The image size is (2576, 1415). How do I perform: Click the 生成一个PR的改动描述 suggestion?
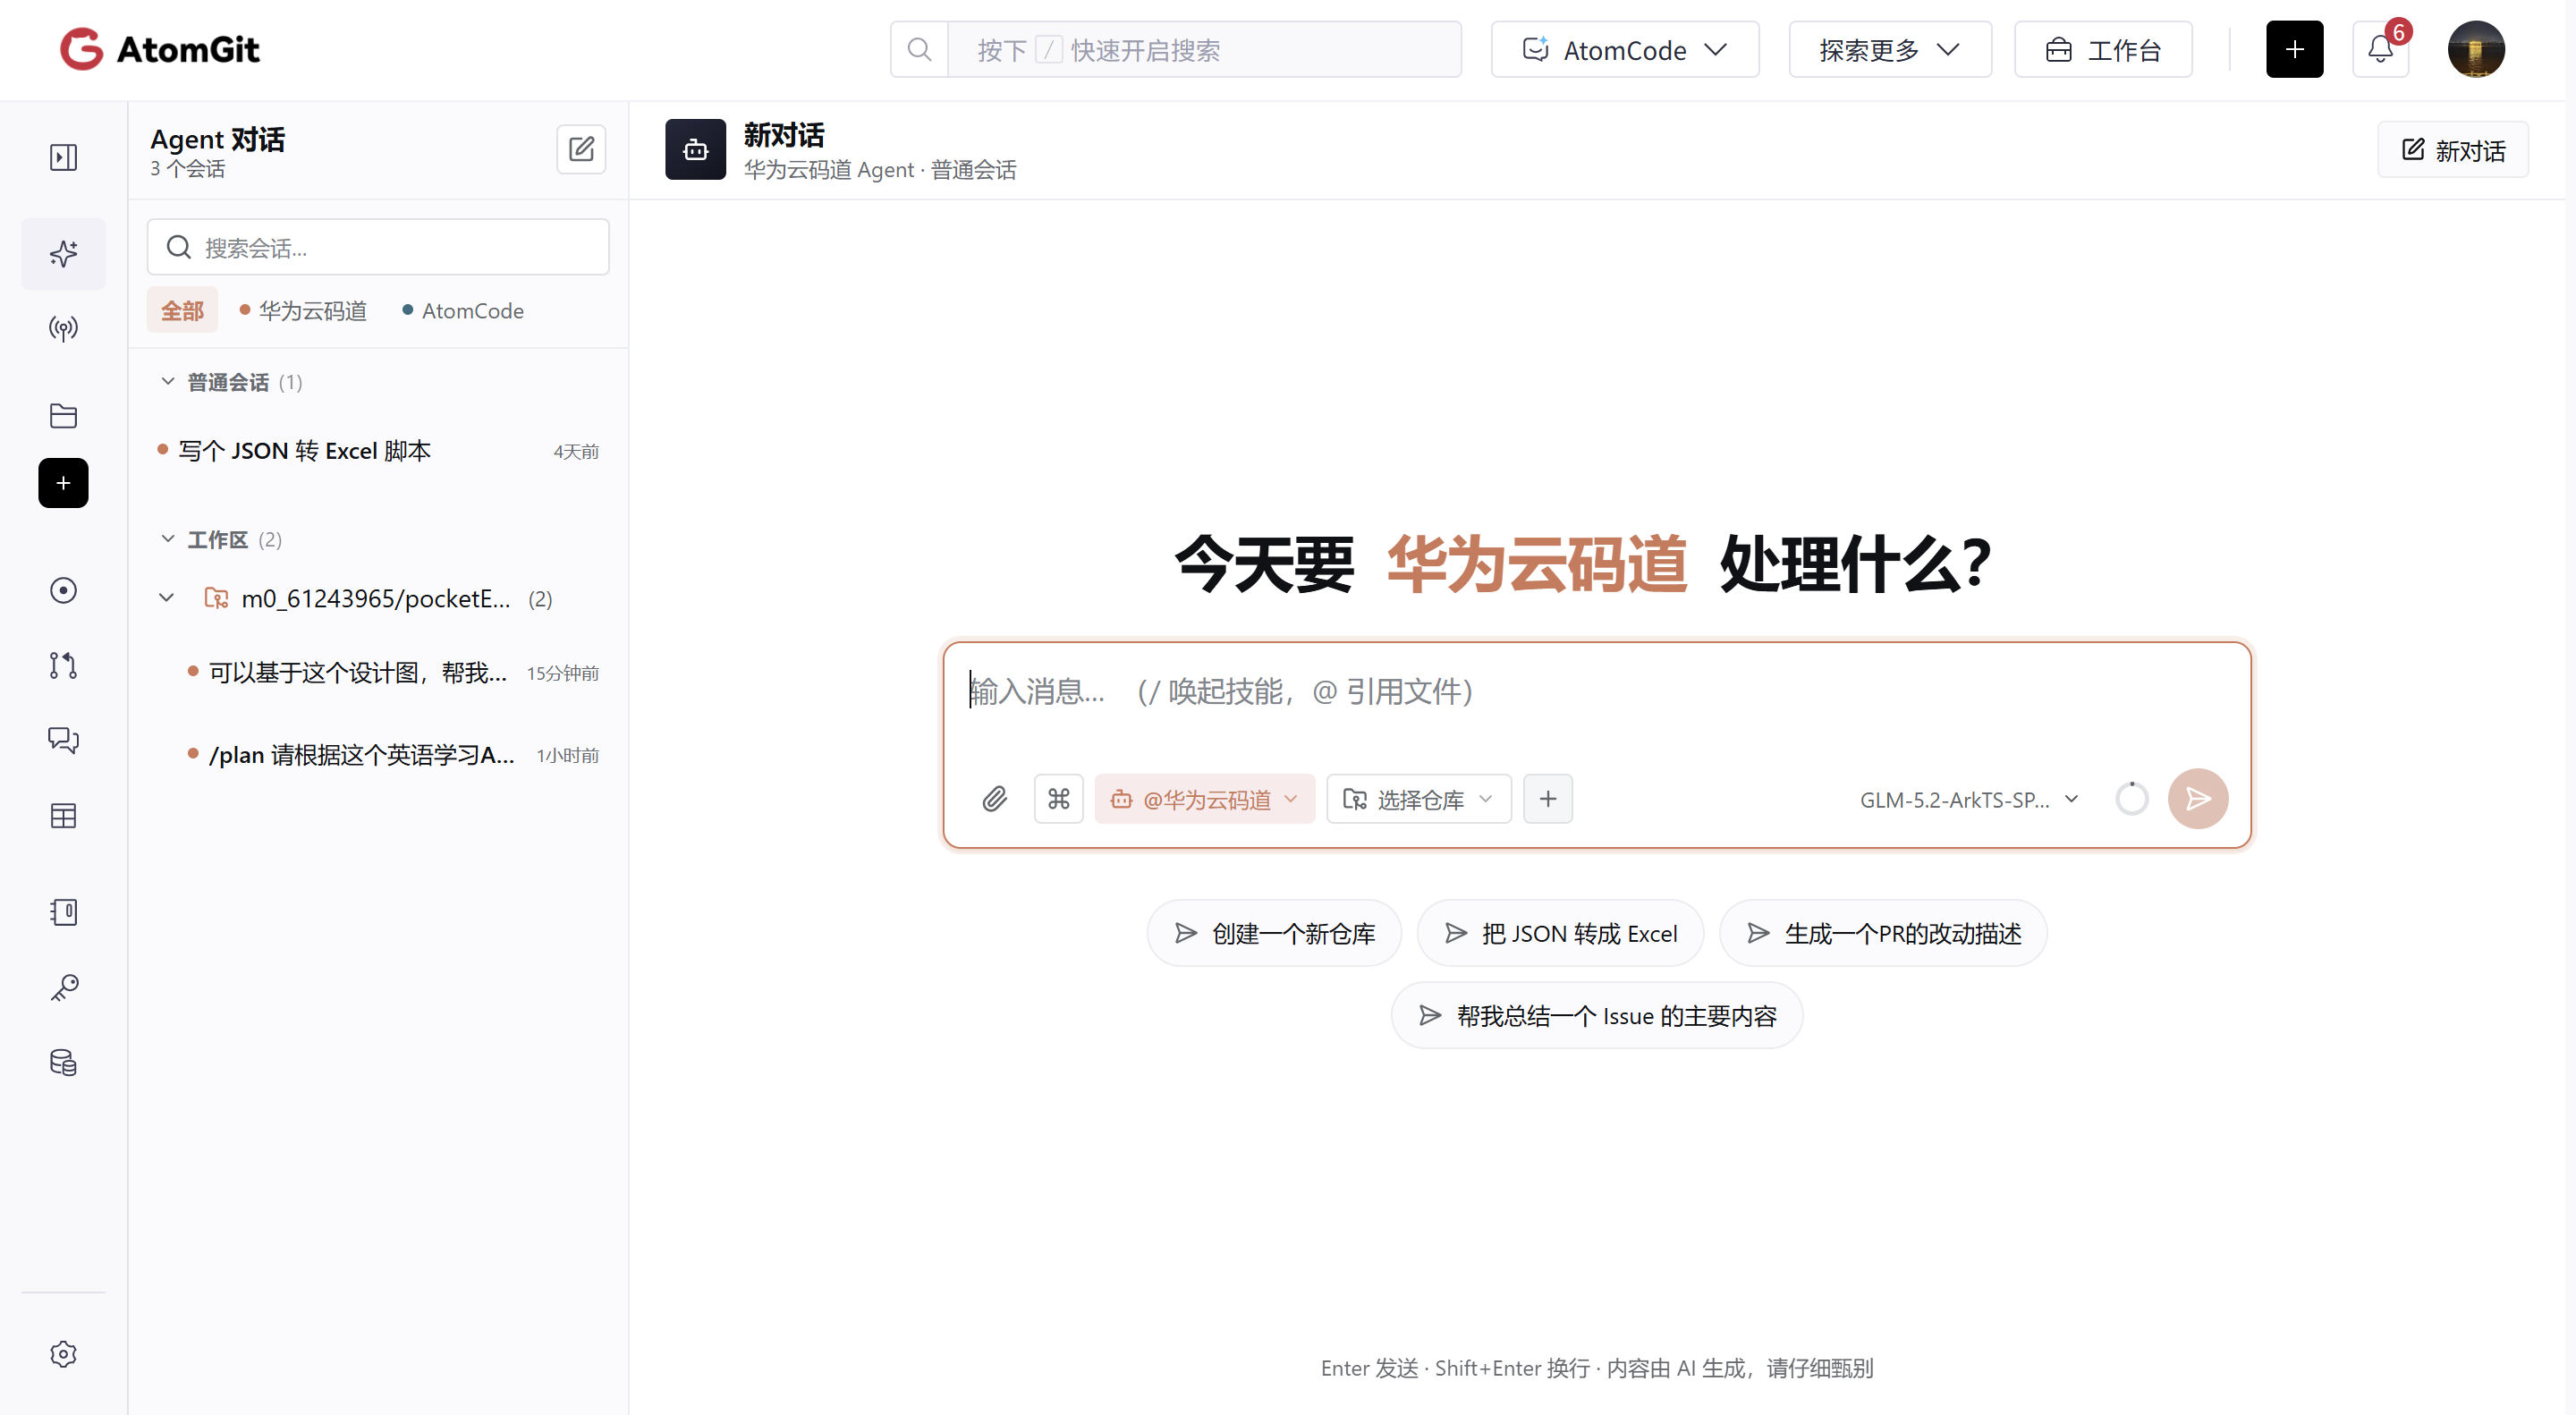[x=1883, y=933]
